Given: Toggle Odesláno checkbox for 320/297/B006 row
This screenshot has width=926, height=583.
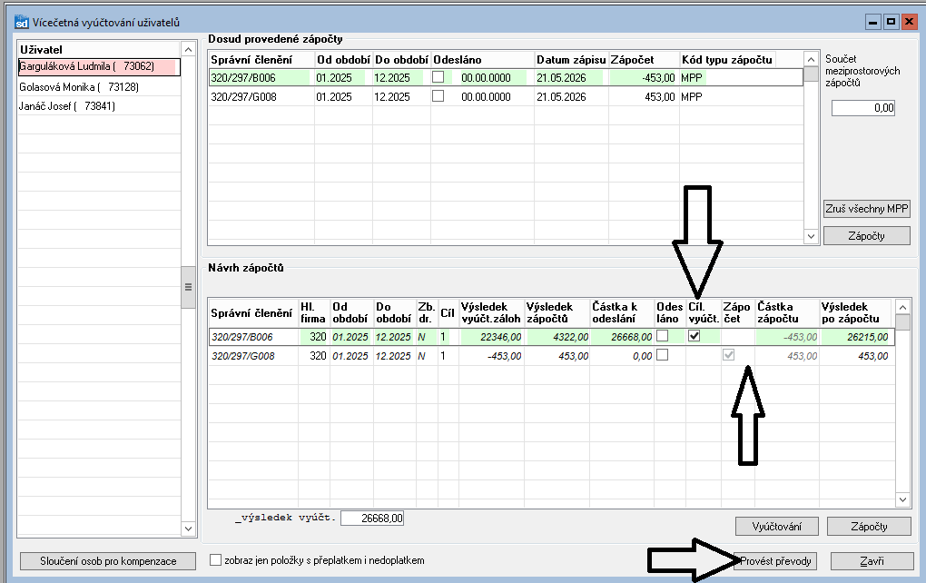Looking at the screenshot, I should [438, 77].
